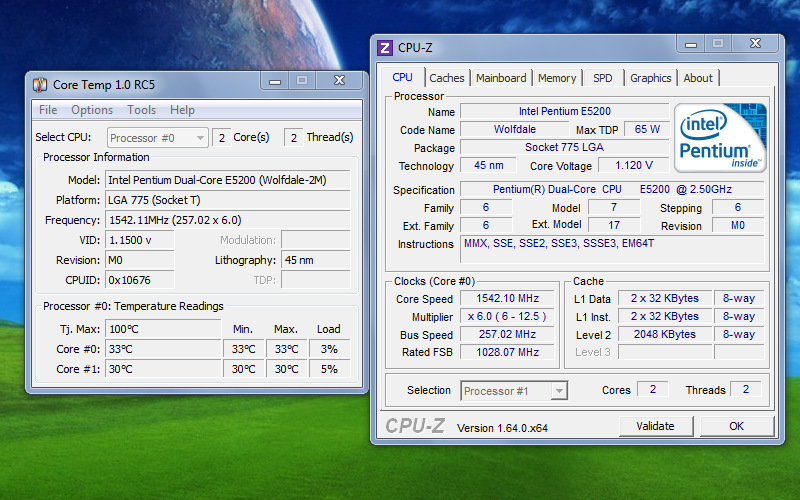The image size is (800, 500).
Task: Click the Tj. Max value 100°C
Action: 163,329
